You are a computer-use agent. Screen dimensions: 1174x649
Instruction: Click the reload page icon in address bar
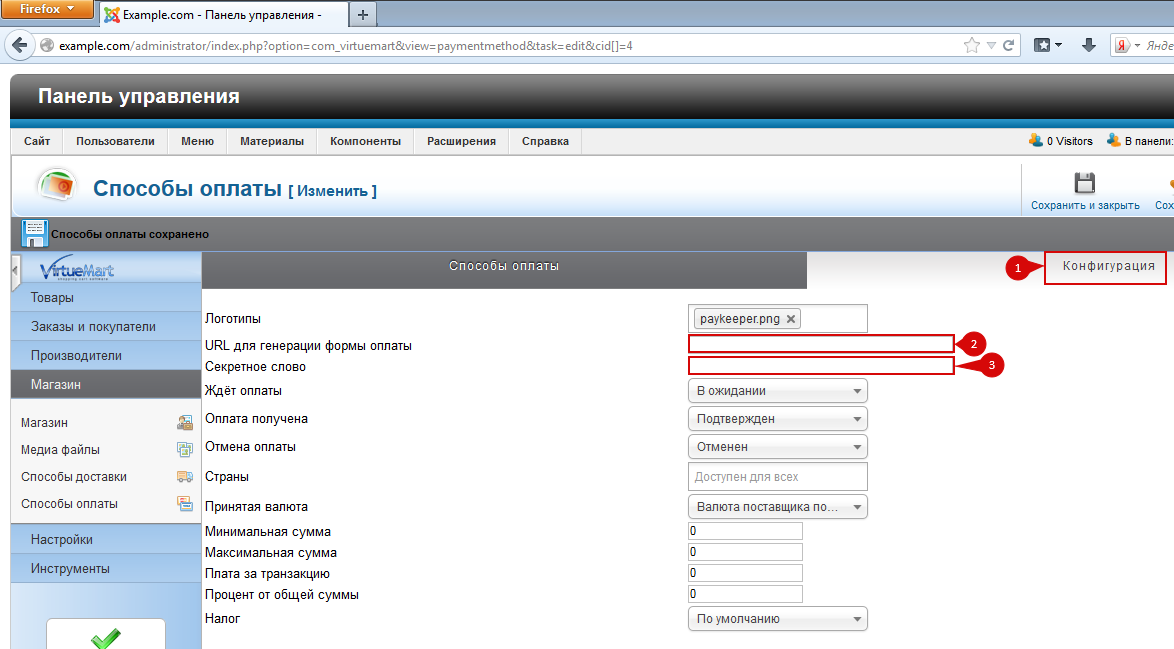[x=1009, y=46]
